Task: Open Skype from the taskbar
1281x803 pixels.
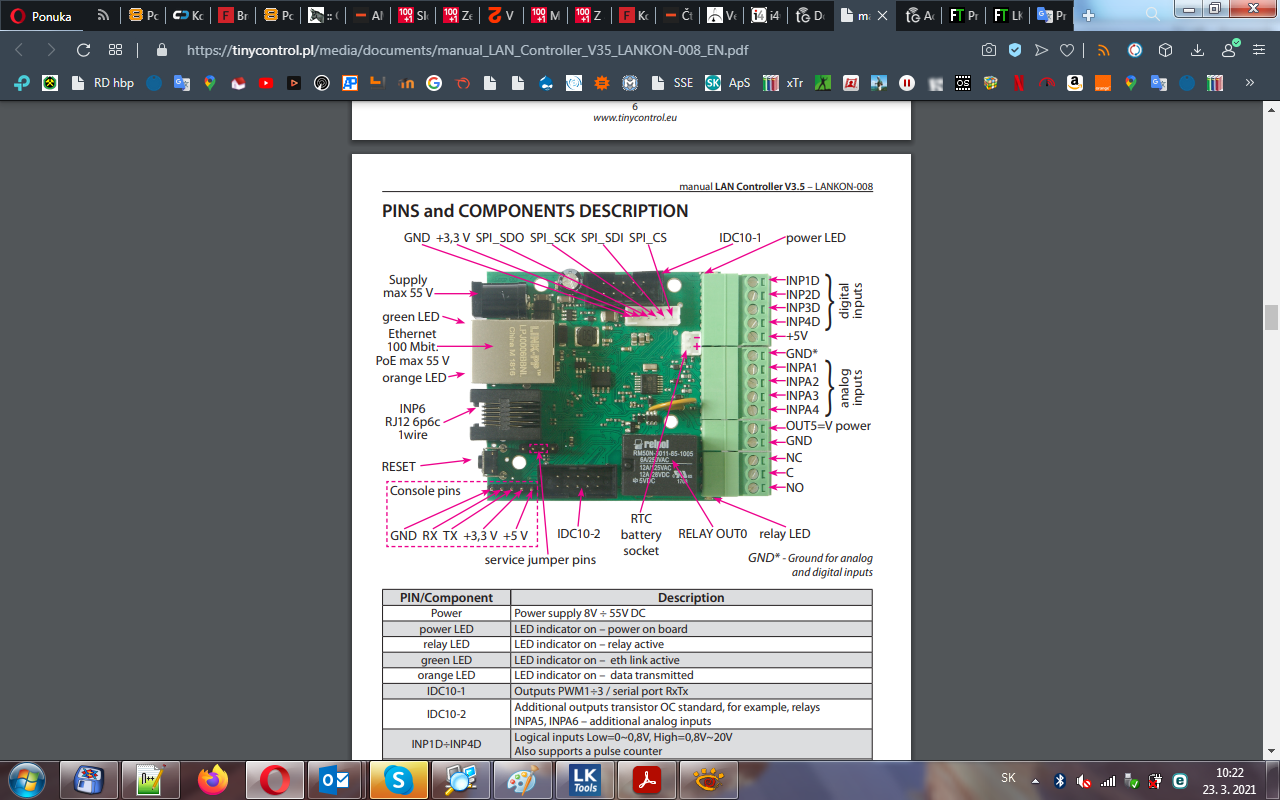Action: tap(397, 780)
